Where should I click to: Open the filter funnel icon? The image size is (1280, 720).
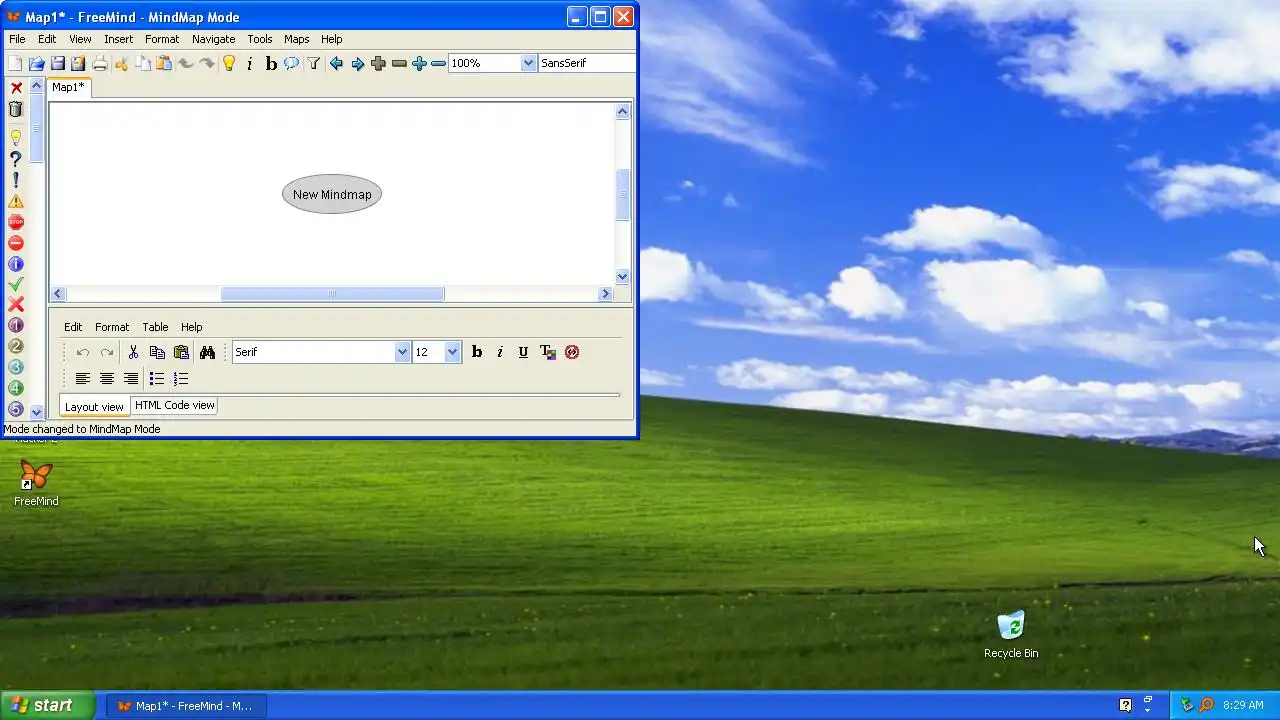(x=313, y=63)
